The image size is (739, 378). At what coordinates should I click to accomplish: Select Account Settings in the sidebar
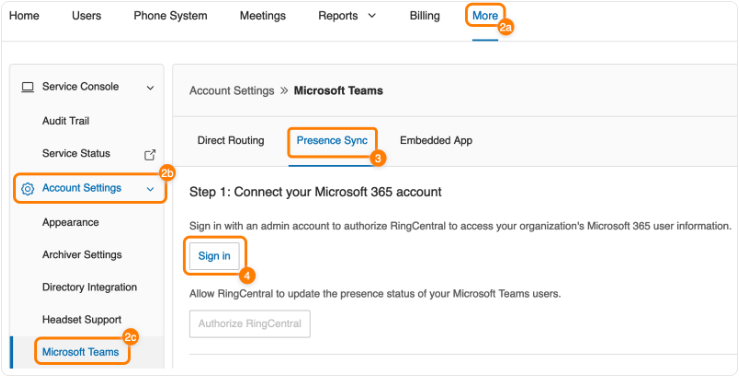coord(82,188)
